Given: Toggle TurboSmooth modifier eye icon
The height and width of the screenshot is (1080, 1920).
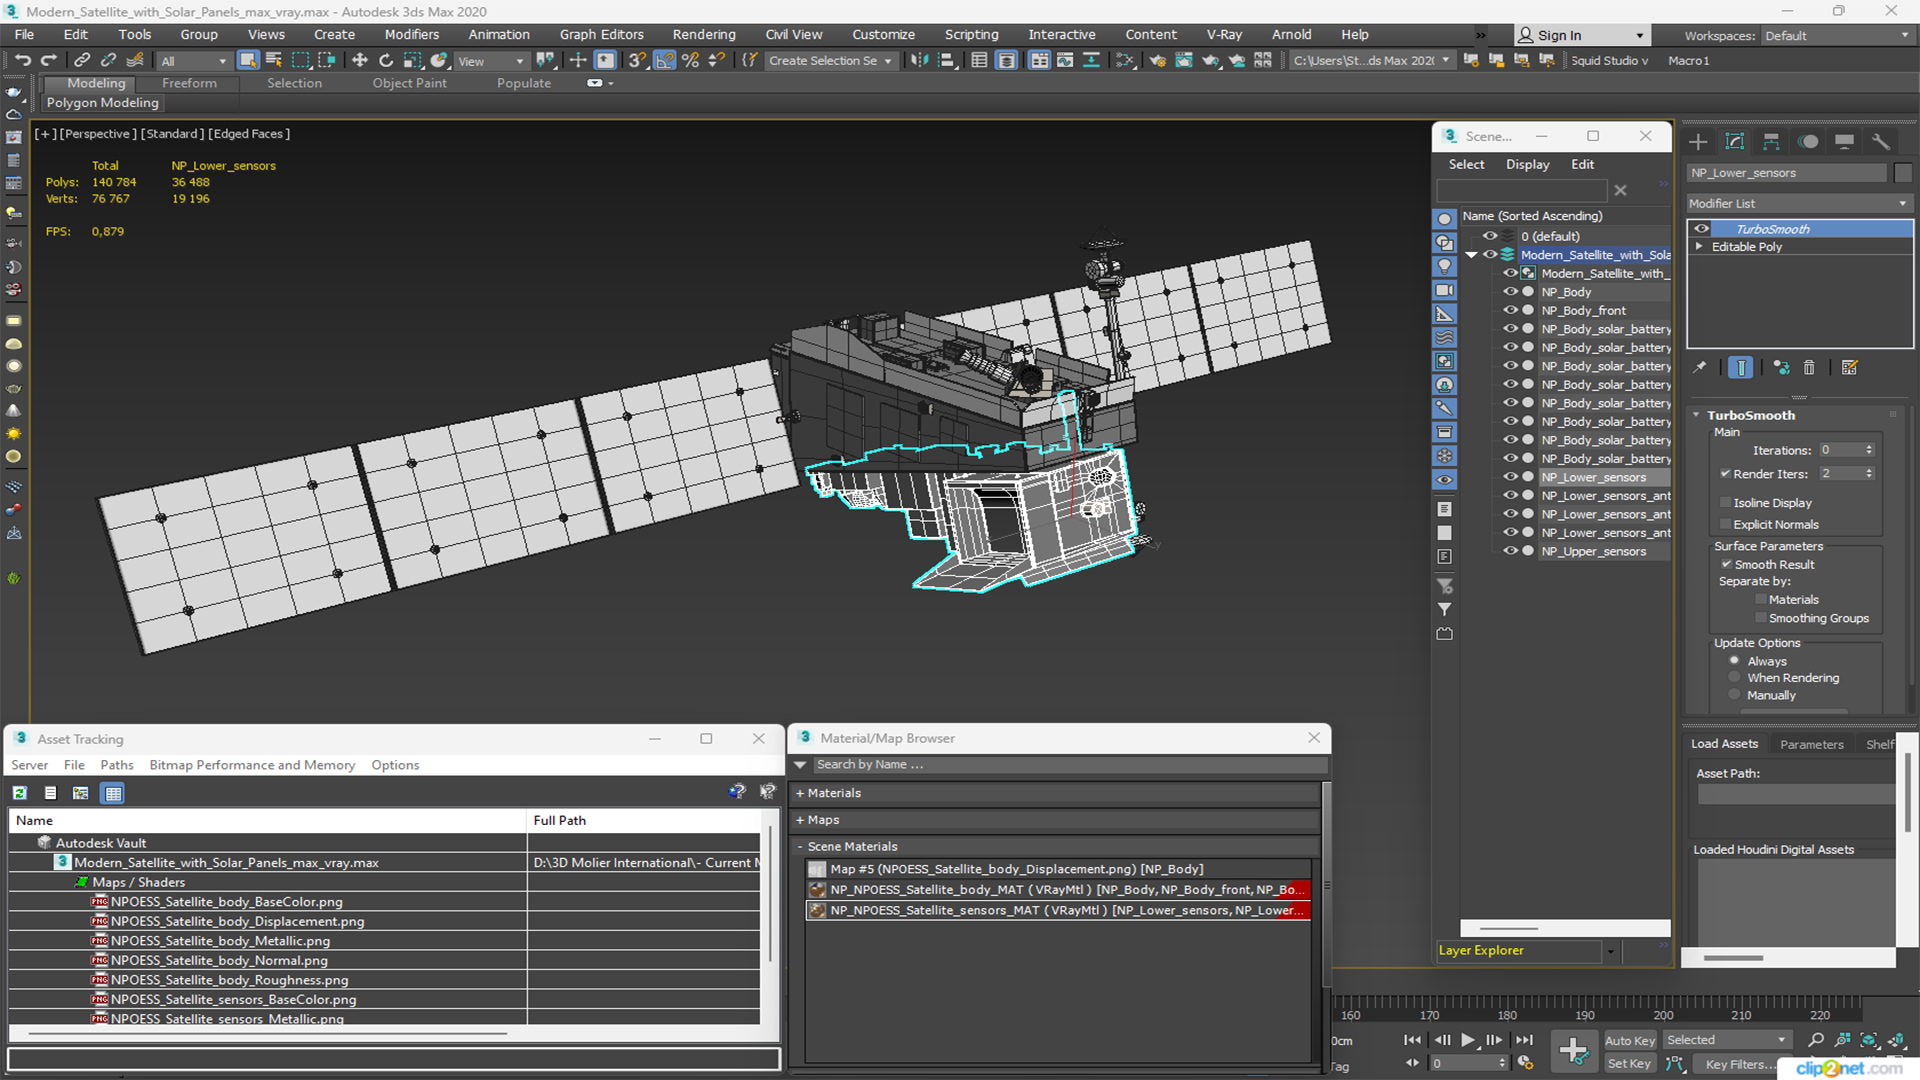Looking at the screenshot, I should [x=1701, y=229].
